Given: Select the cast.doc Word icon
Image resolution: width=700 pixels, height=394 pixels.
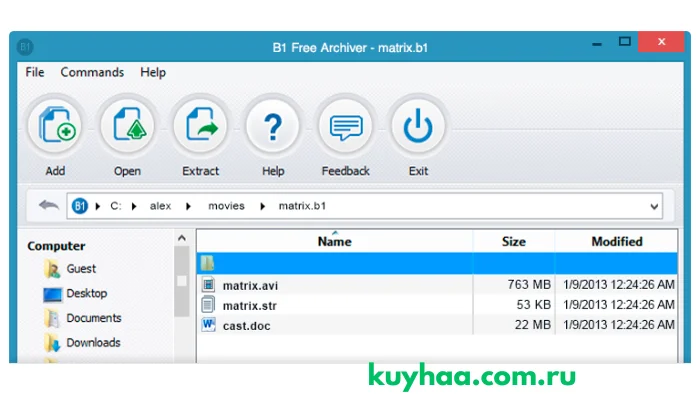Looking at the screenshot, I should [208, 325].
